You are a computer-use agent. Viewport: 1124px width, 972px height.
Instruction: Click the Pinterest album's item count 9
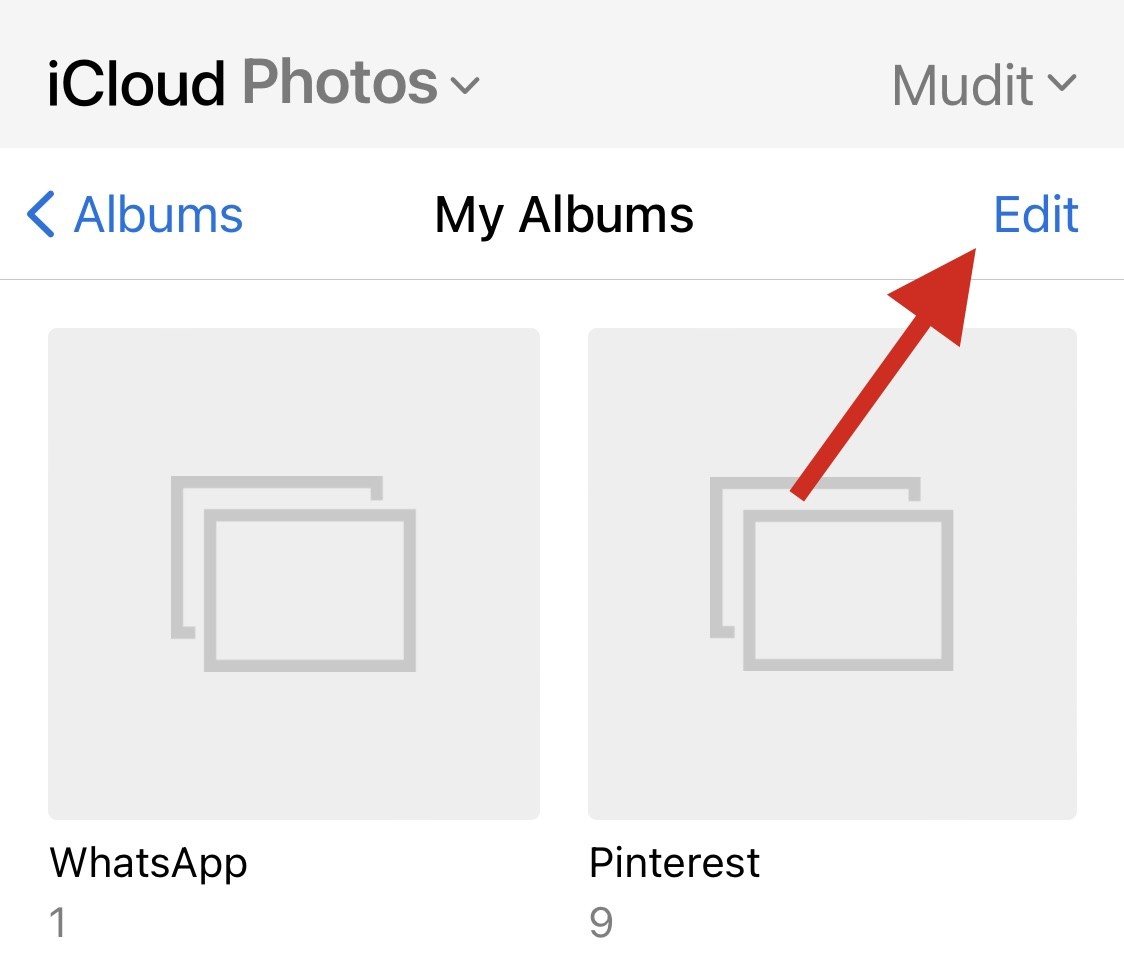coord(600,922)
